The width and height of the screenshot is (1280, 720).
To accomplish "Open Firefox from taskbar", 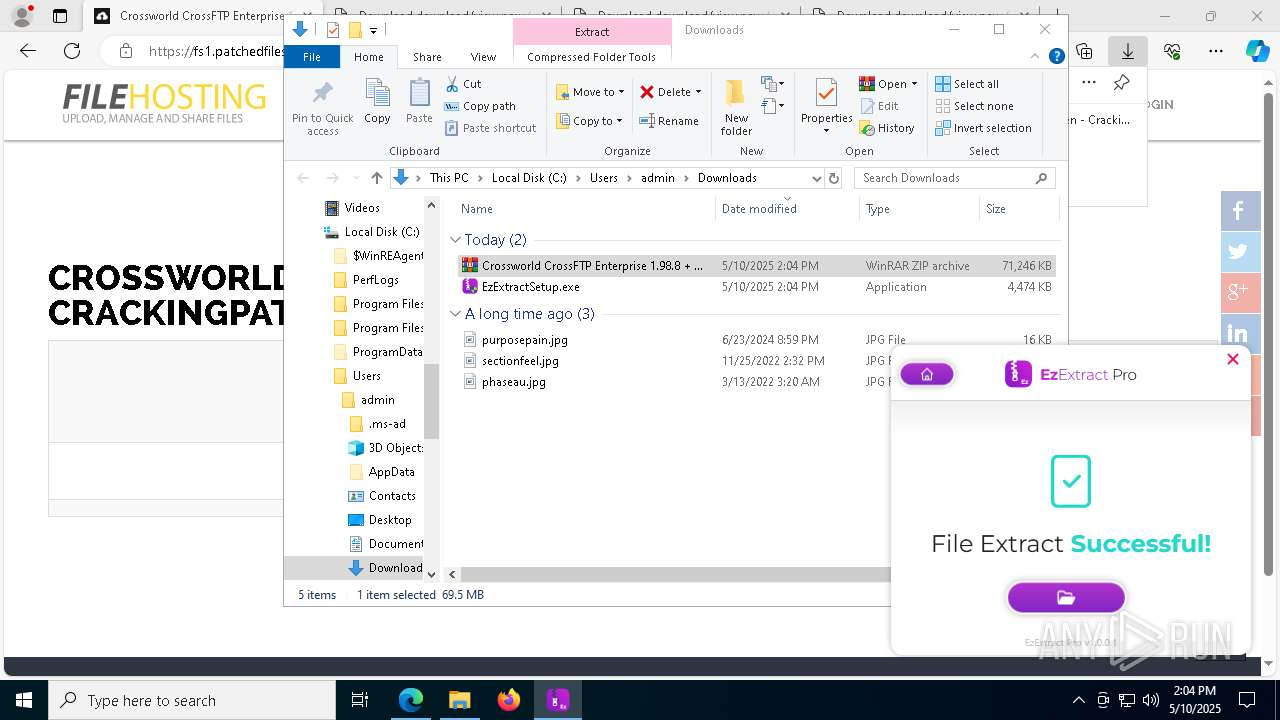I will click(x=509, y=700).
